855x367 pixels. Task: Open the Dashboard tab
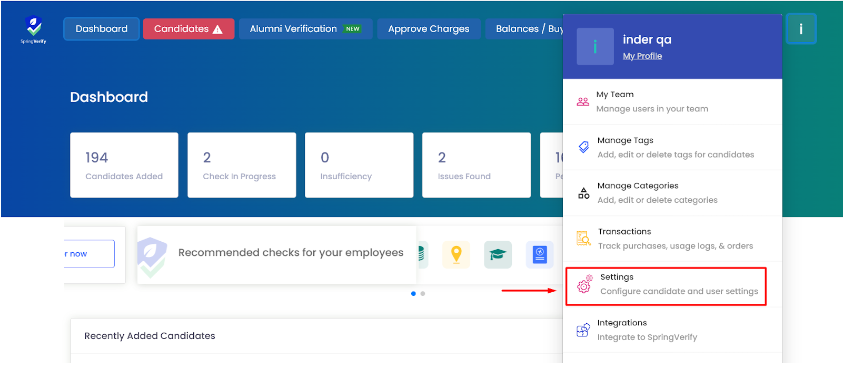[101, 29]
